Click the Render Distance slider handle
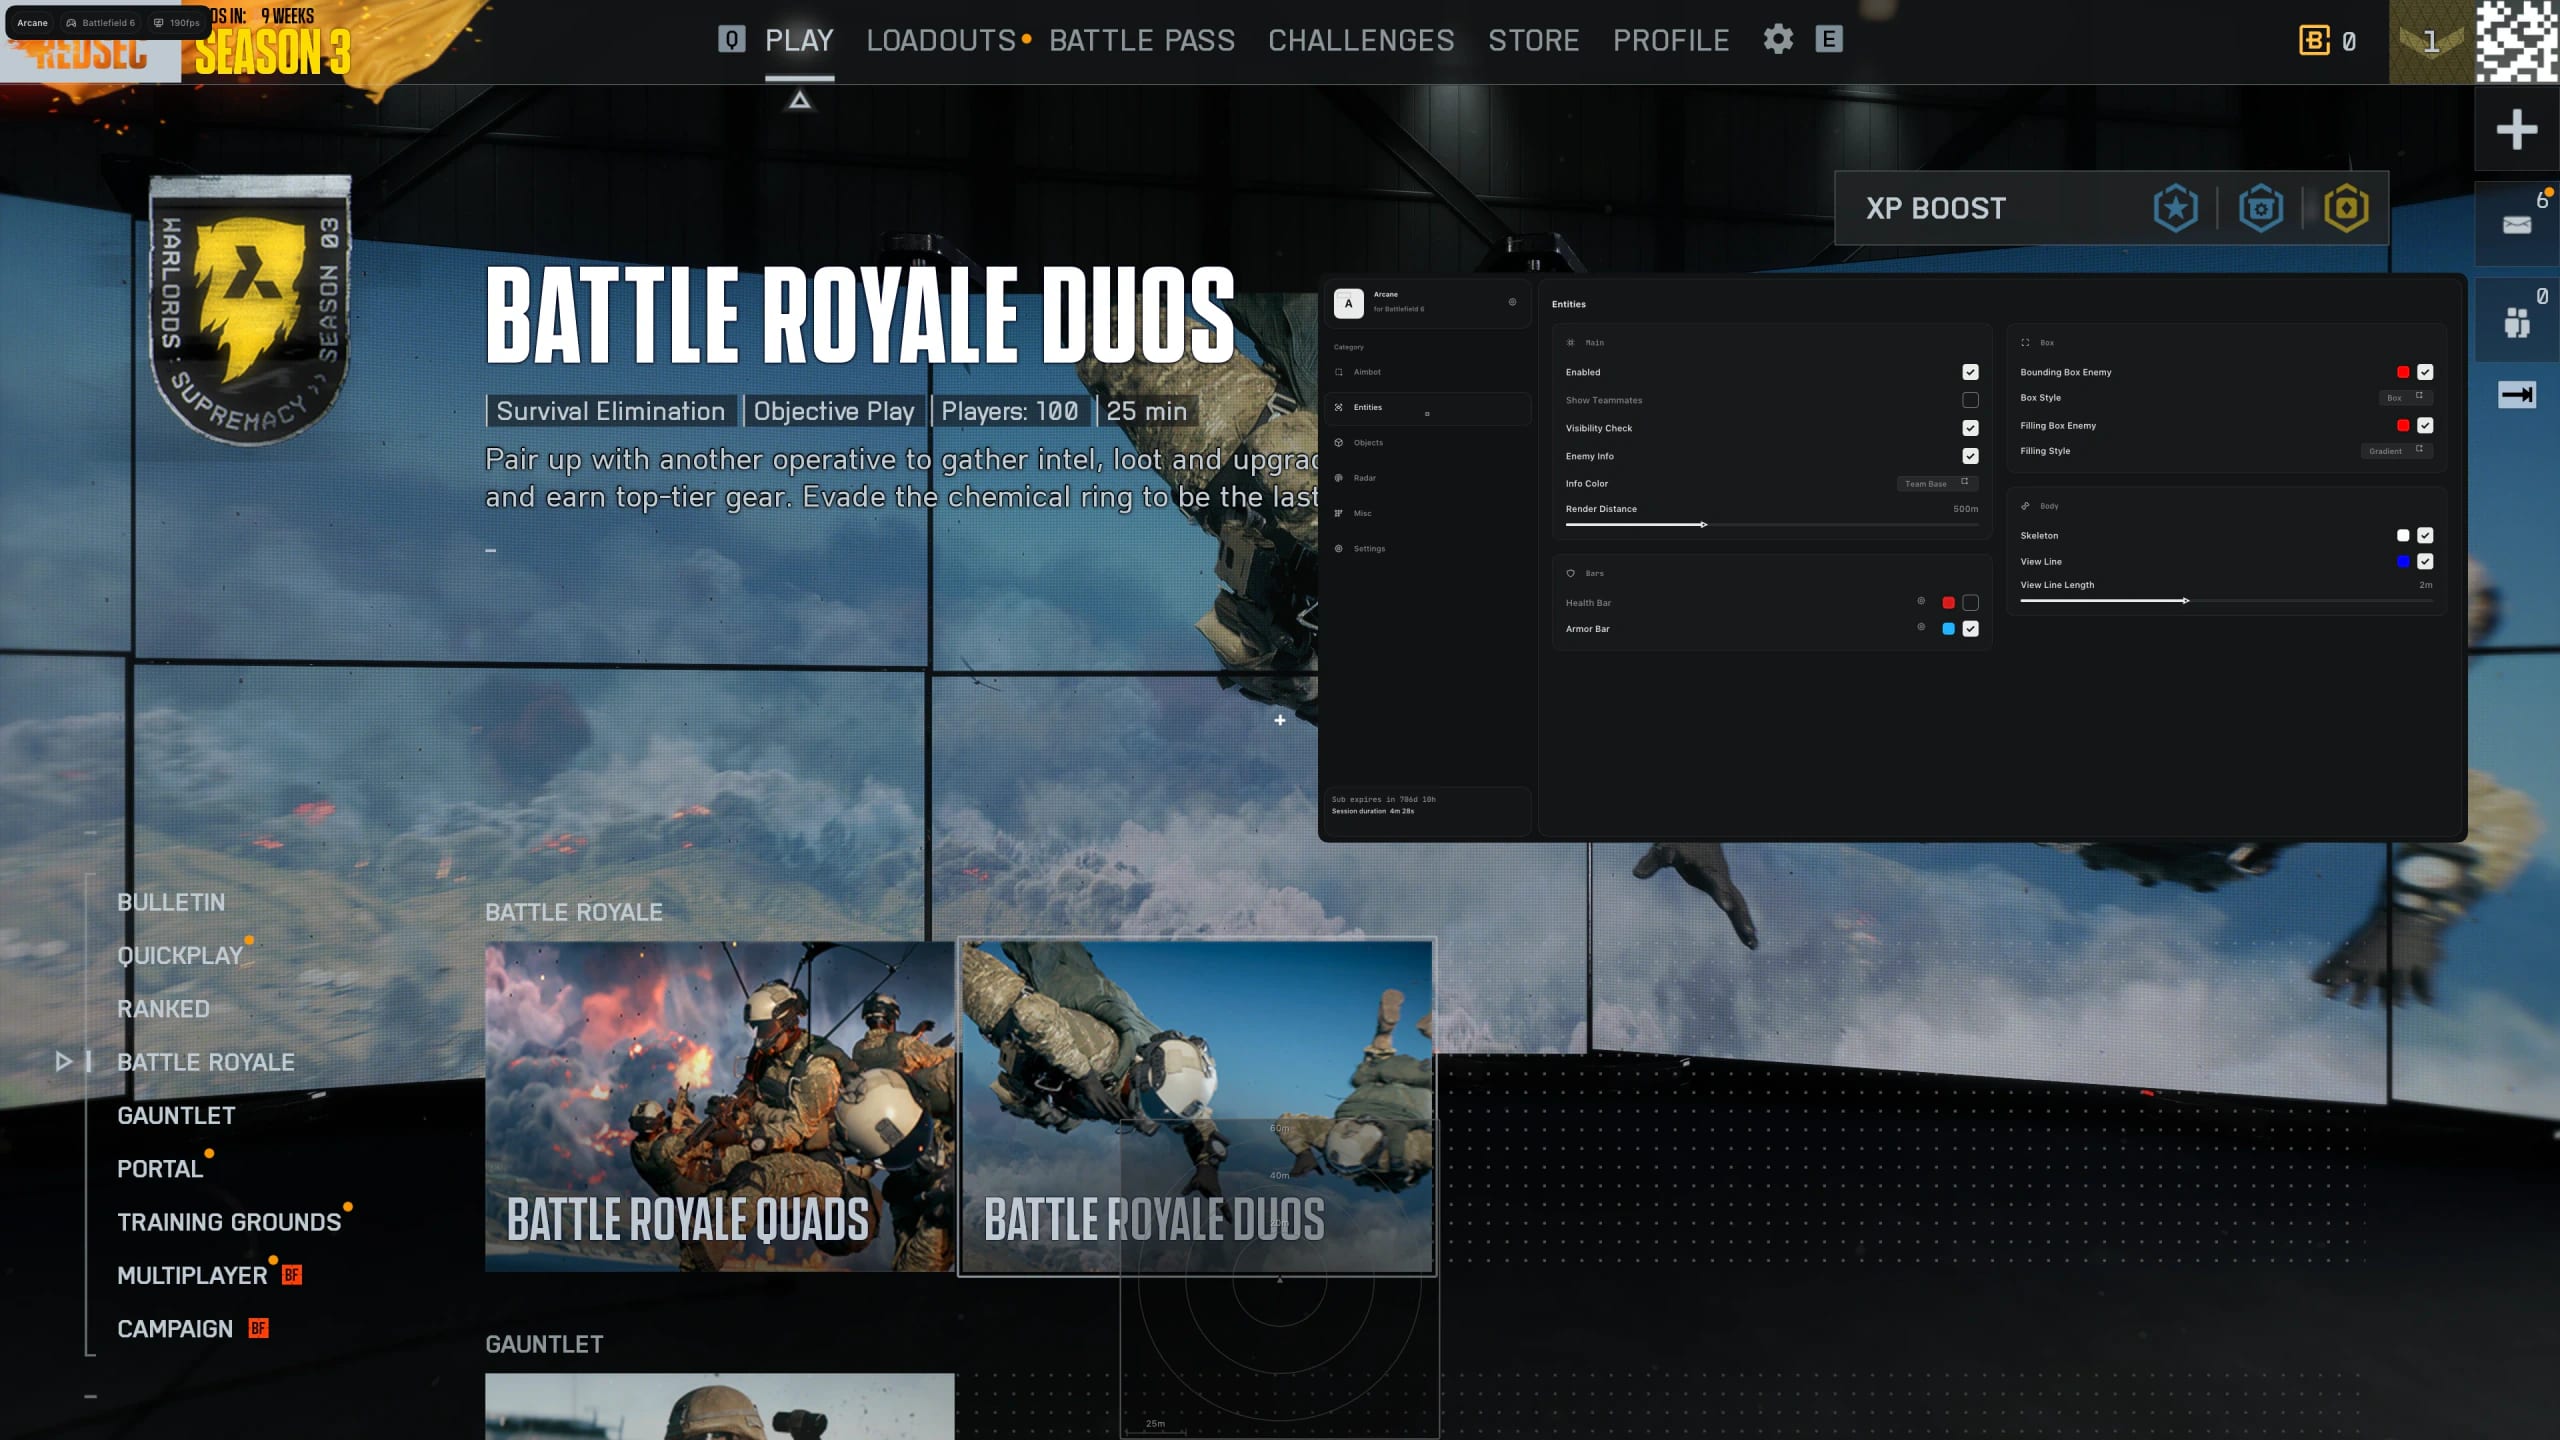 coord(1703,525)
